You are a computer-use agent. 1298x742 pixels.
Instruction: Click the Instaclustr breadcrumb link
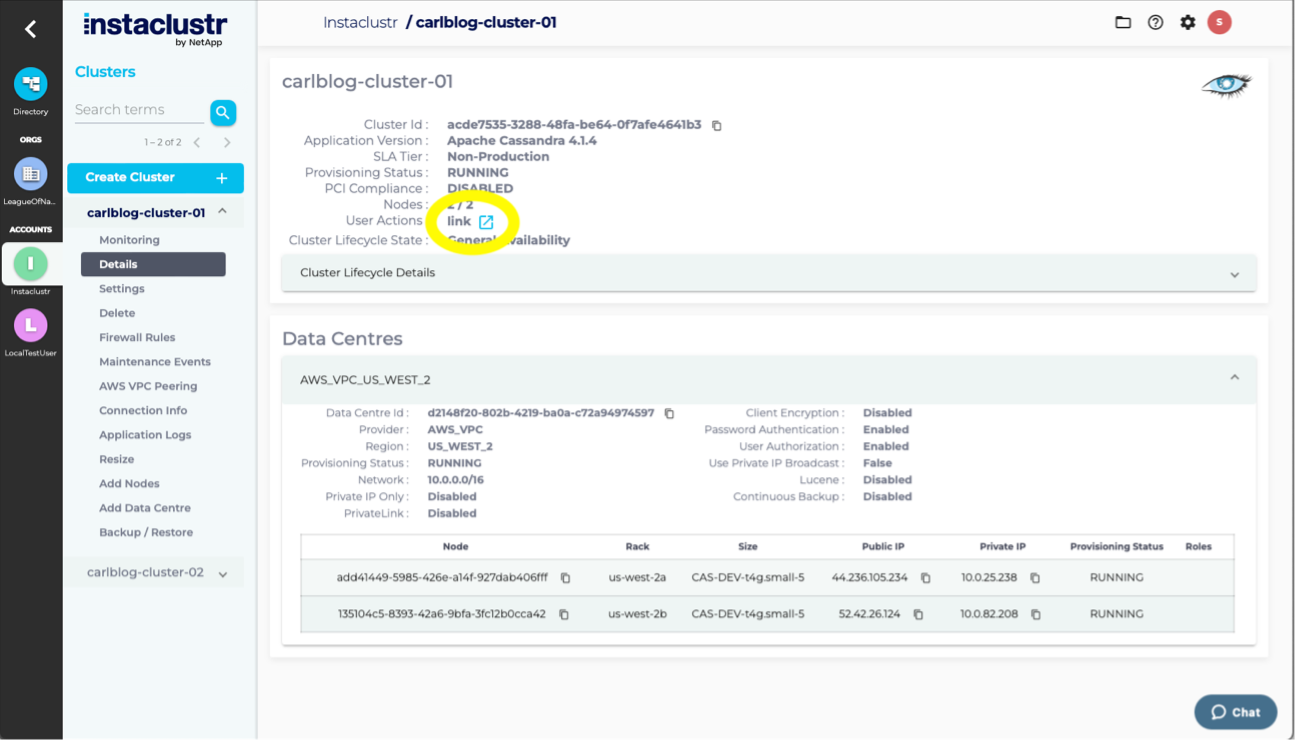coord(360,22)
